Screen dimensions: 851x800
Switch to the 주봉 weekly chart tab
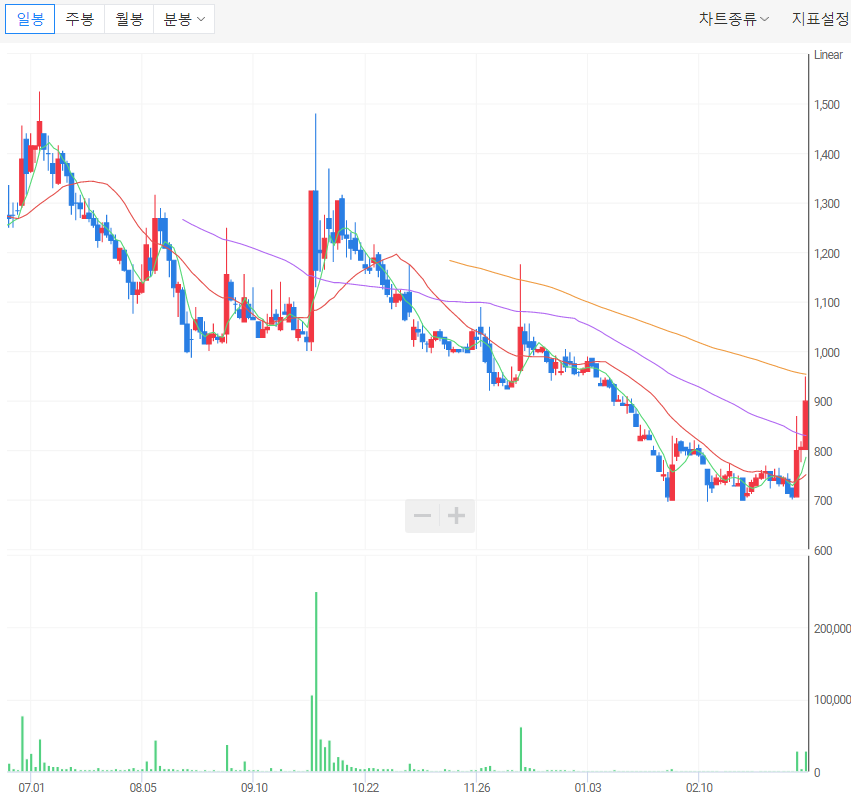79,19
